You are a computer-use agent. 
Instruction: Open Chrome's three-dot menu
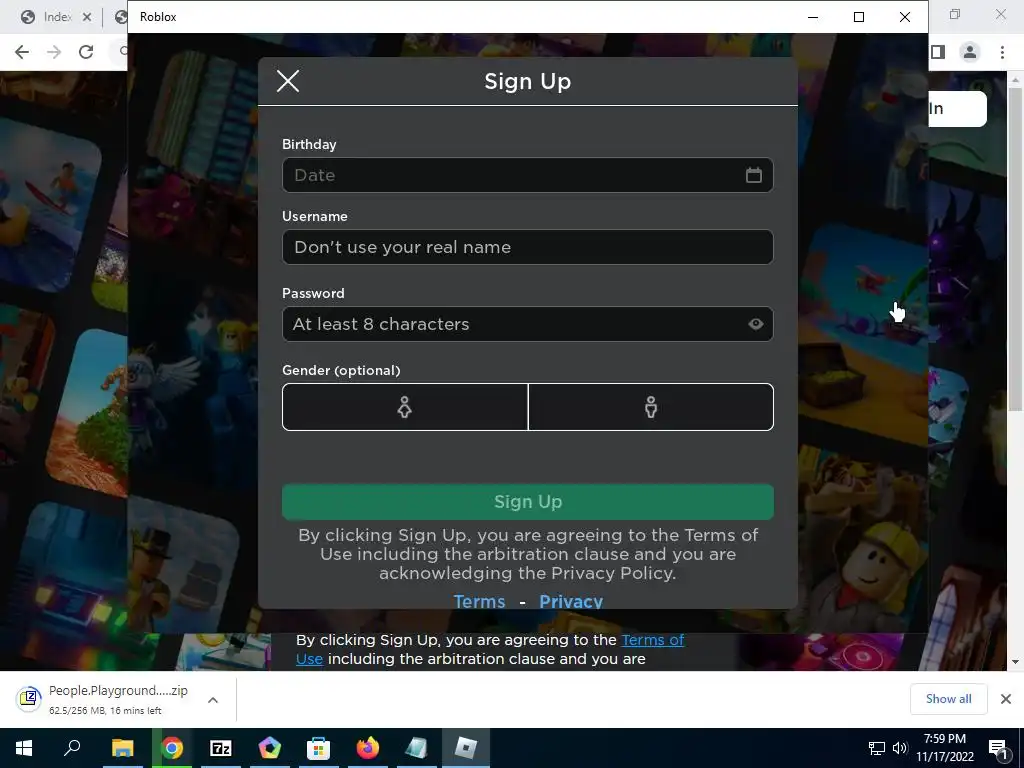coord(1002,52)
